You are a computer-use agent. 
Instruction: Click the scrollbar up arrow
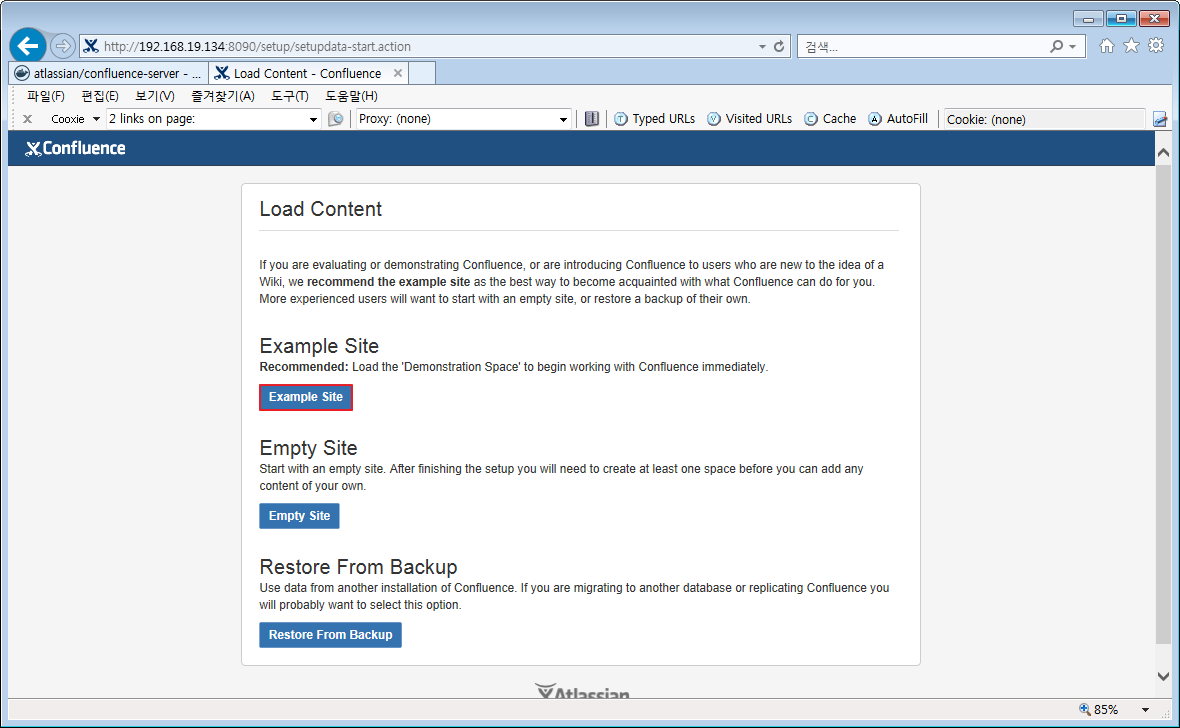[1163, 153]
